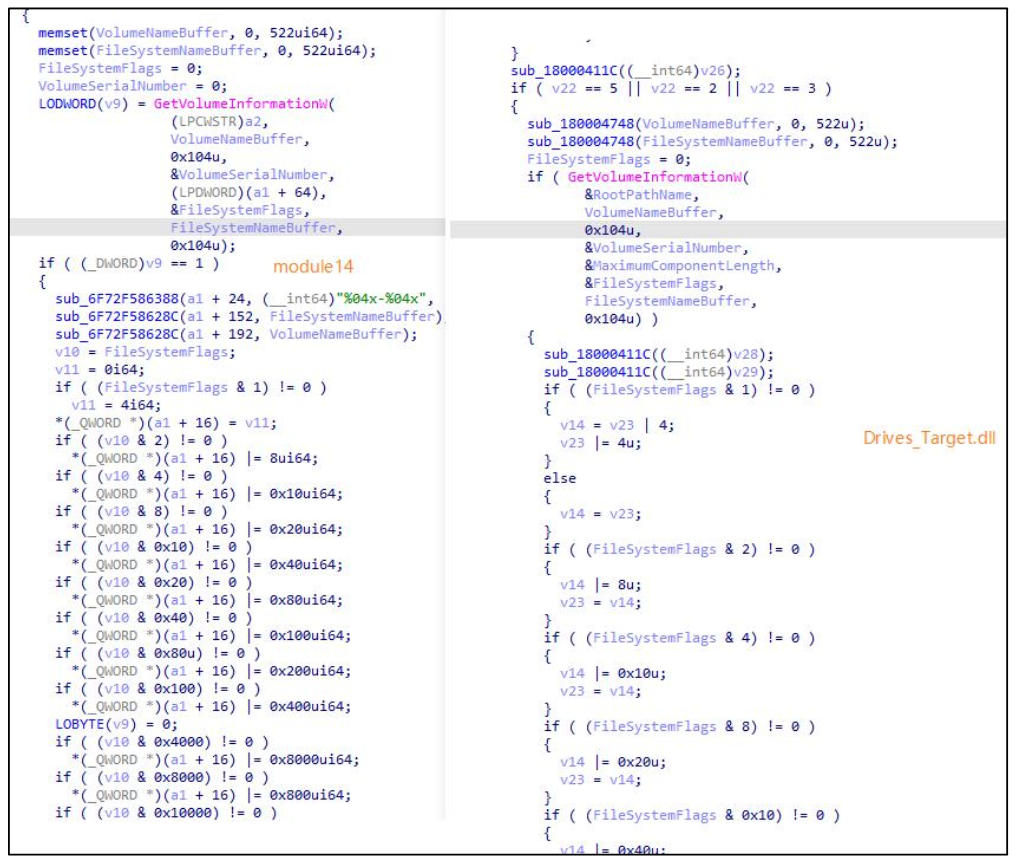This screenshot has height=868, width=1019.
Task: Click the 'v14 |= 0x10u;' line
Action: (x=613, y=674)
